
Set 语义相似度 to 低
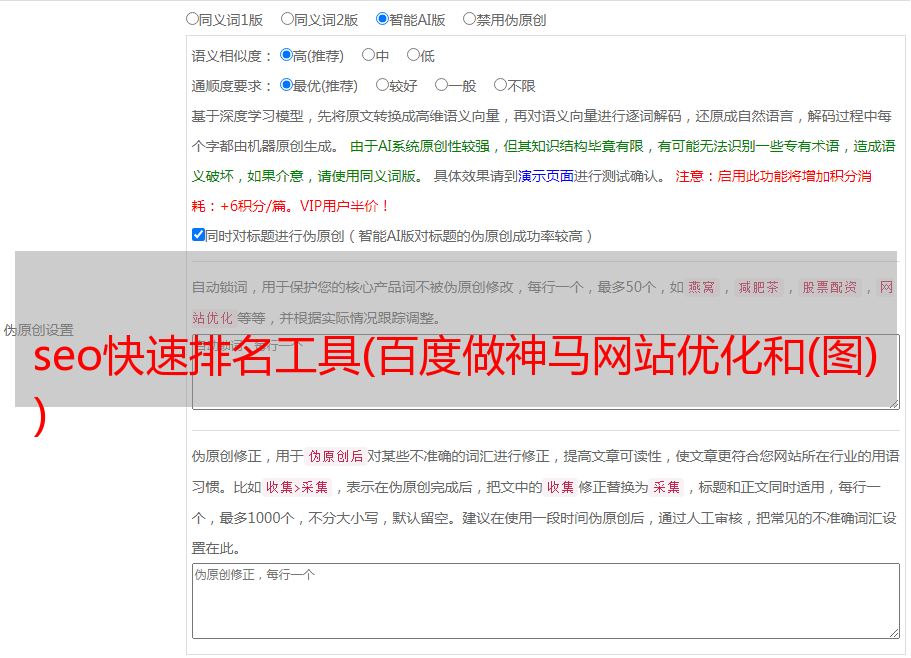coord(414,55)
